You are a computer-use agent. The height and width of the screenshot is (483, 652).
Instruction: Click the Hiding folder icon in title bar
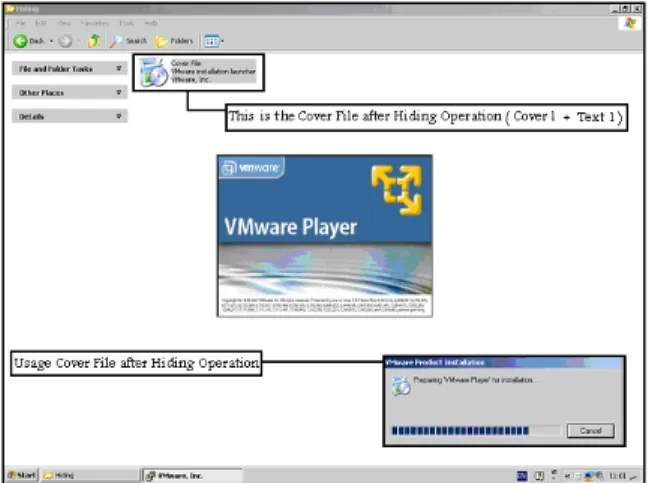click(x=10, y=8)
